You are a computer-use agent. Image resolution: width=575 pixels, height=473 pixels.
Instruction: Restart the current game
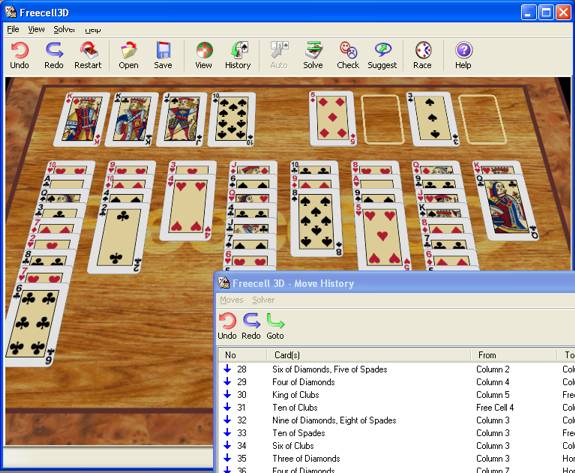click(88, 55)
